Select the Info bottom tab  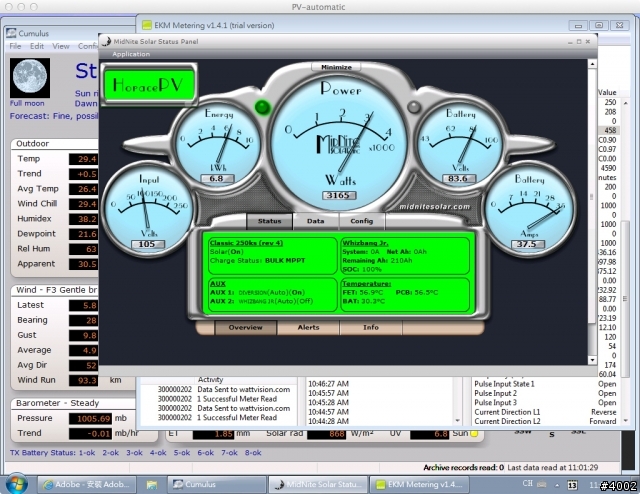(x=371, y=327)
